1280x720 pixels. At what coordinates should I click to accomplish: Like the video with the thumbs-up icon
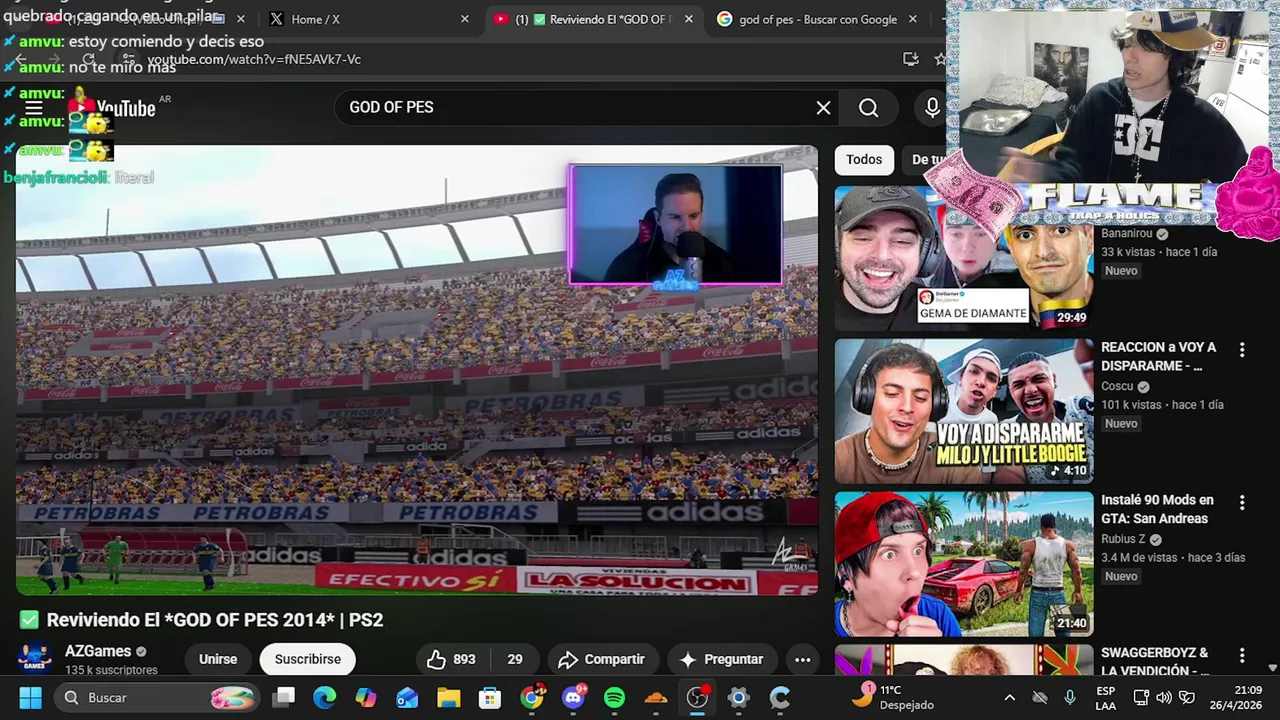coord(450,659)
